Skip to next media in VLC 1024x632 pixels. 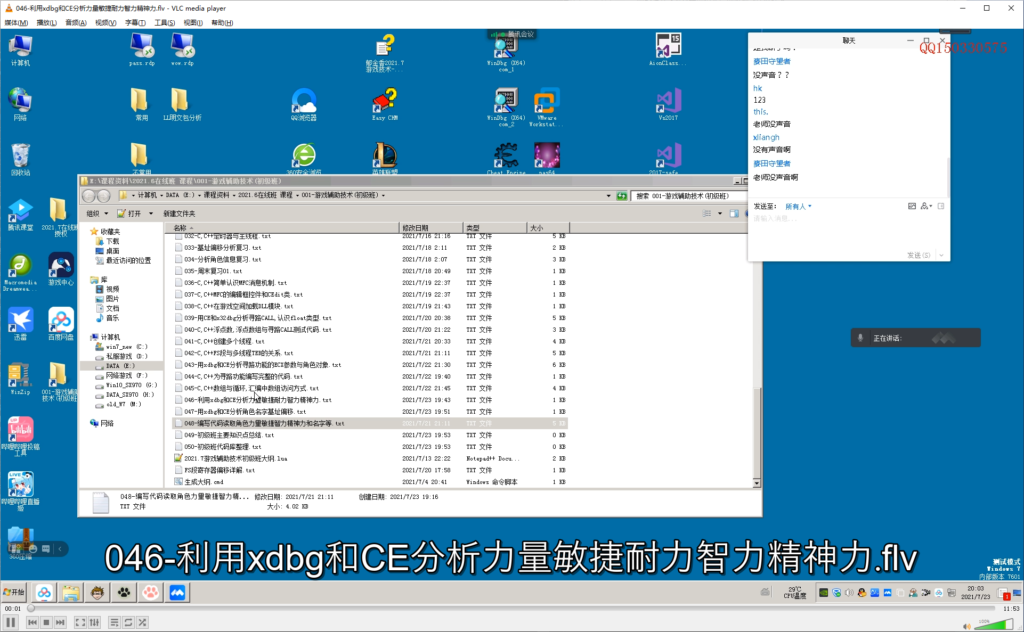(60, 622)
